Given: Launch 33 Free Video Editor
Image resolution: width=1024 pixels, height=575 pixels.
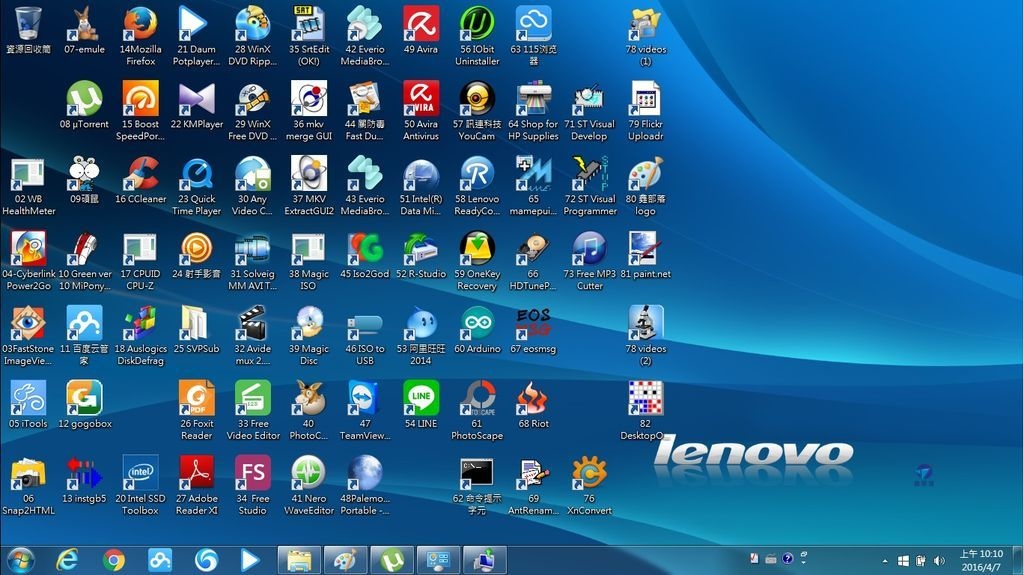Looking at the screenshot, I should pos(253,399).
